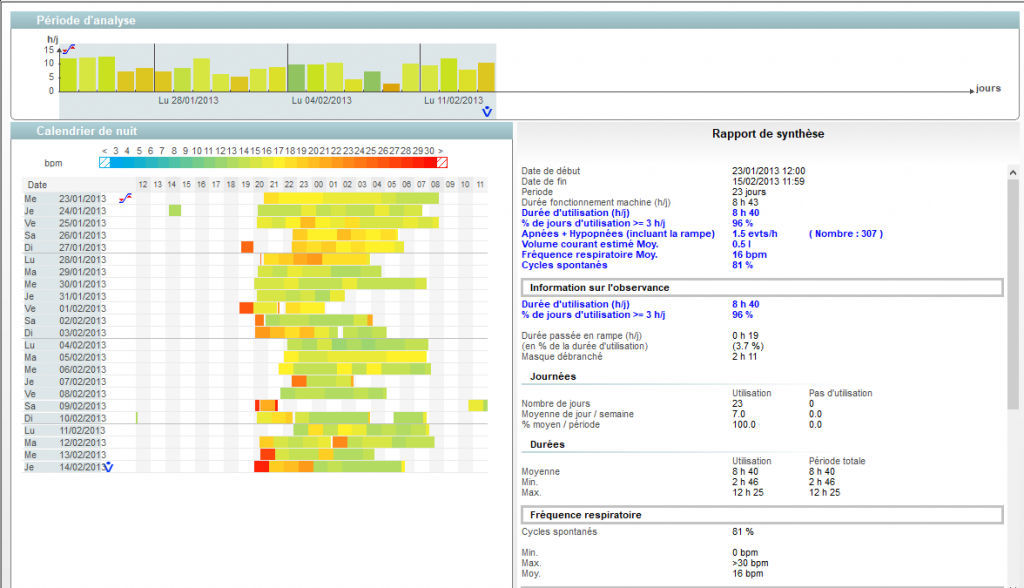Viewport: 1024px width, 588px height.
Task: Click the blue end marker next to 14/02/2013
Action: coord(109,467)
